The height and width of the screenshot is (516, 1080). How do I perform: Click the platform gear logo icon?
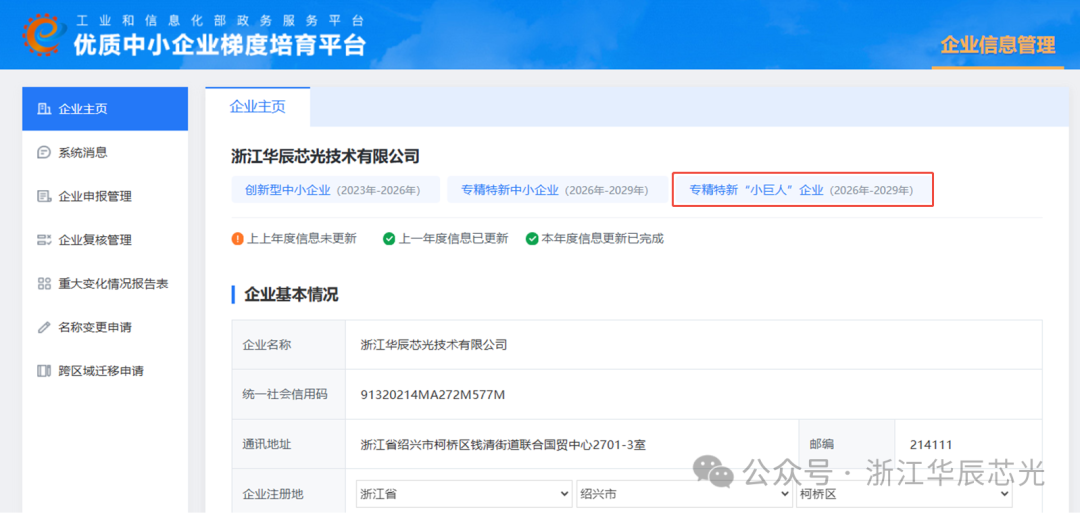click(x=46, y=33)
